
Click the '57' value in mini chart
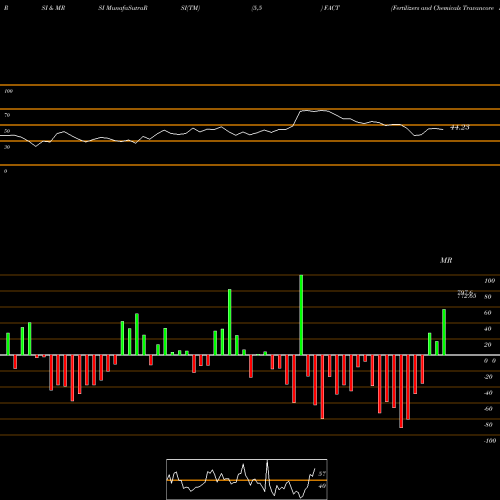[322, 474]
